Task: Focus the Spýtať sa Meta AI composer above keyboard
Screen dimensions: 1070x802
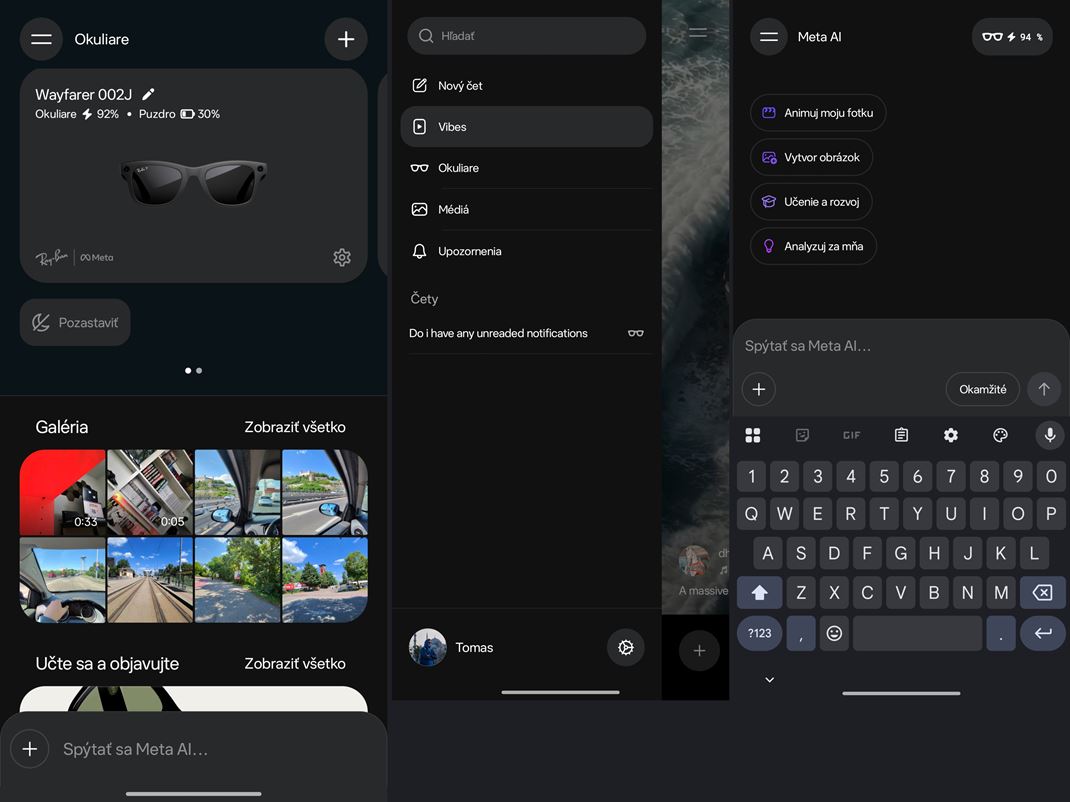Action: coord(901,346)
